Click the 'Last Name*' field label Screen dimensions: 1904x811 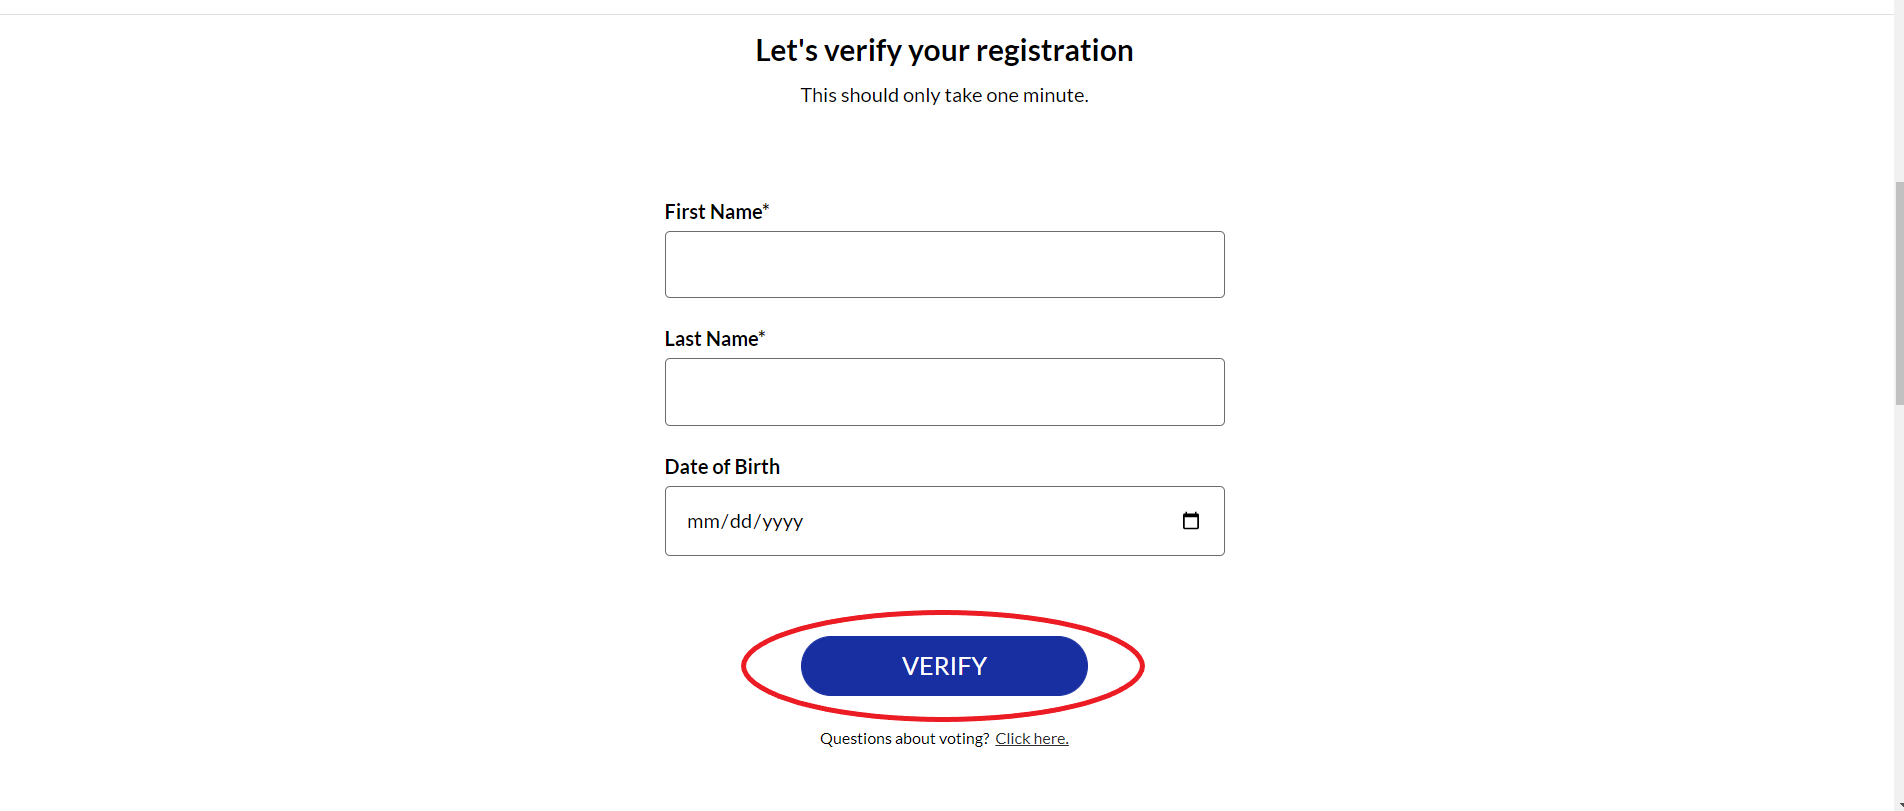click(715, 339)
